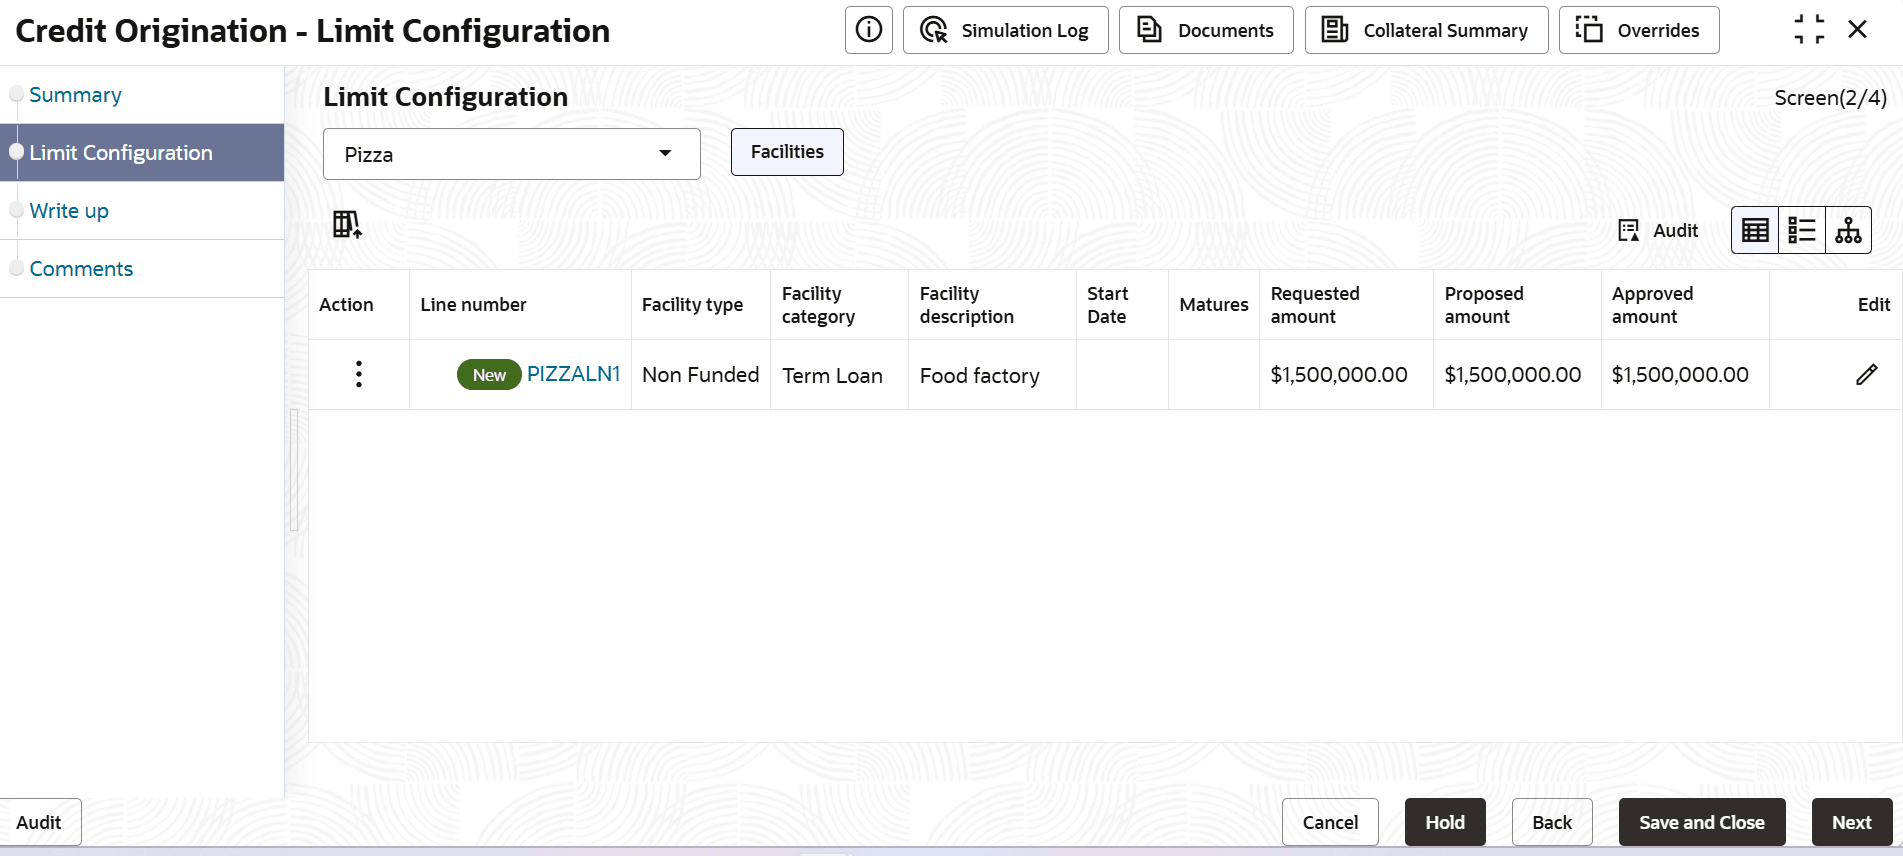Open the Audit link above the table
Viewport: 1903px width, 856px height.
(1658, 231)
